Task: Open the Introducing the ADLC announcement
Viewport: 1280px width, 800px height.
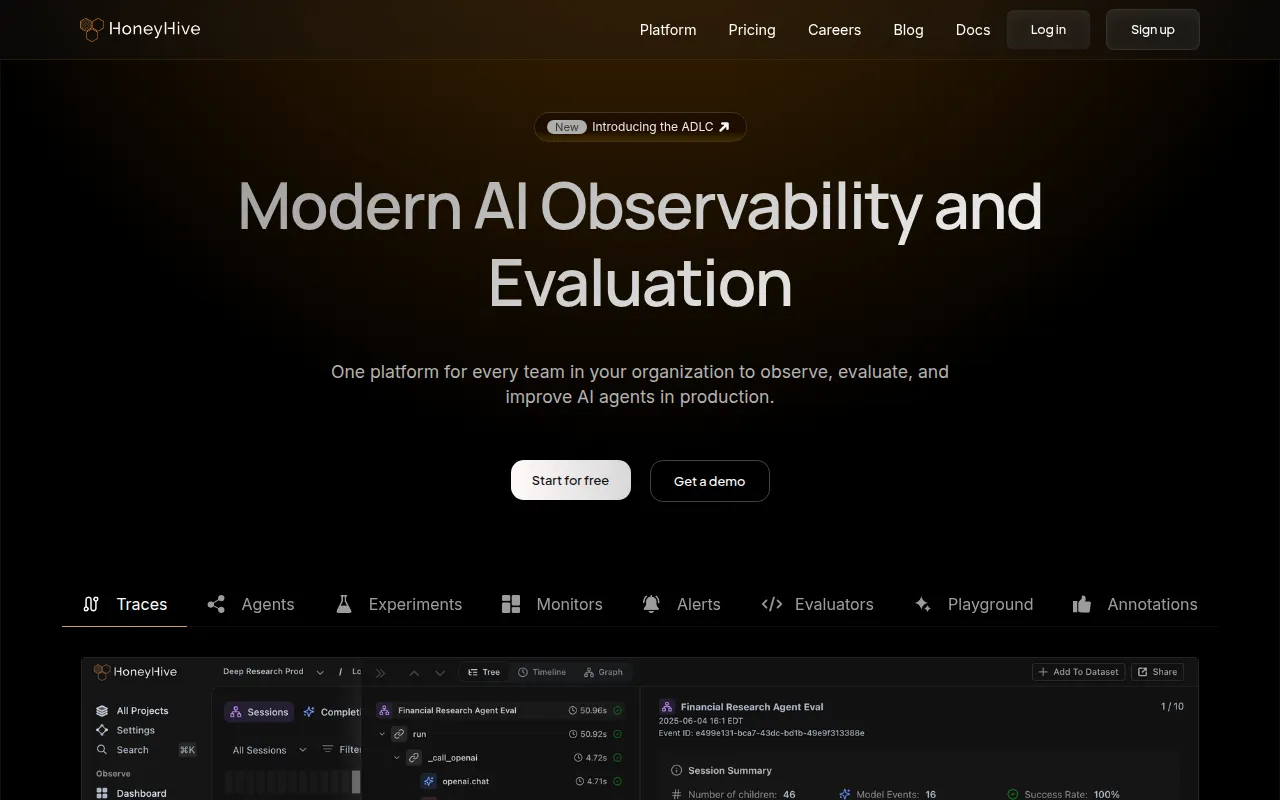Action: (640, 127)
